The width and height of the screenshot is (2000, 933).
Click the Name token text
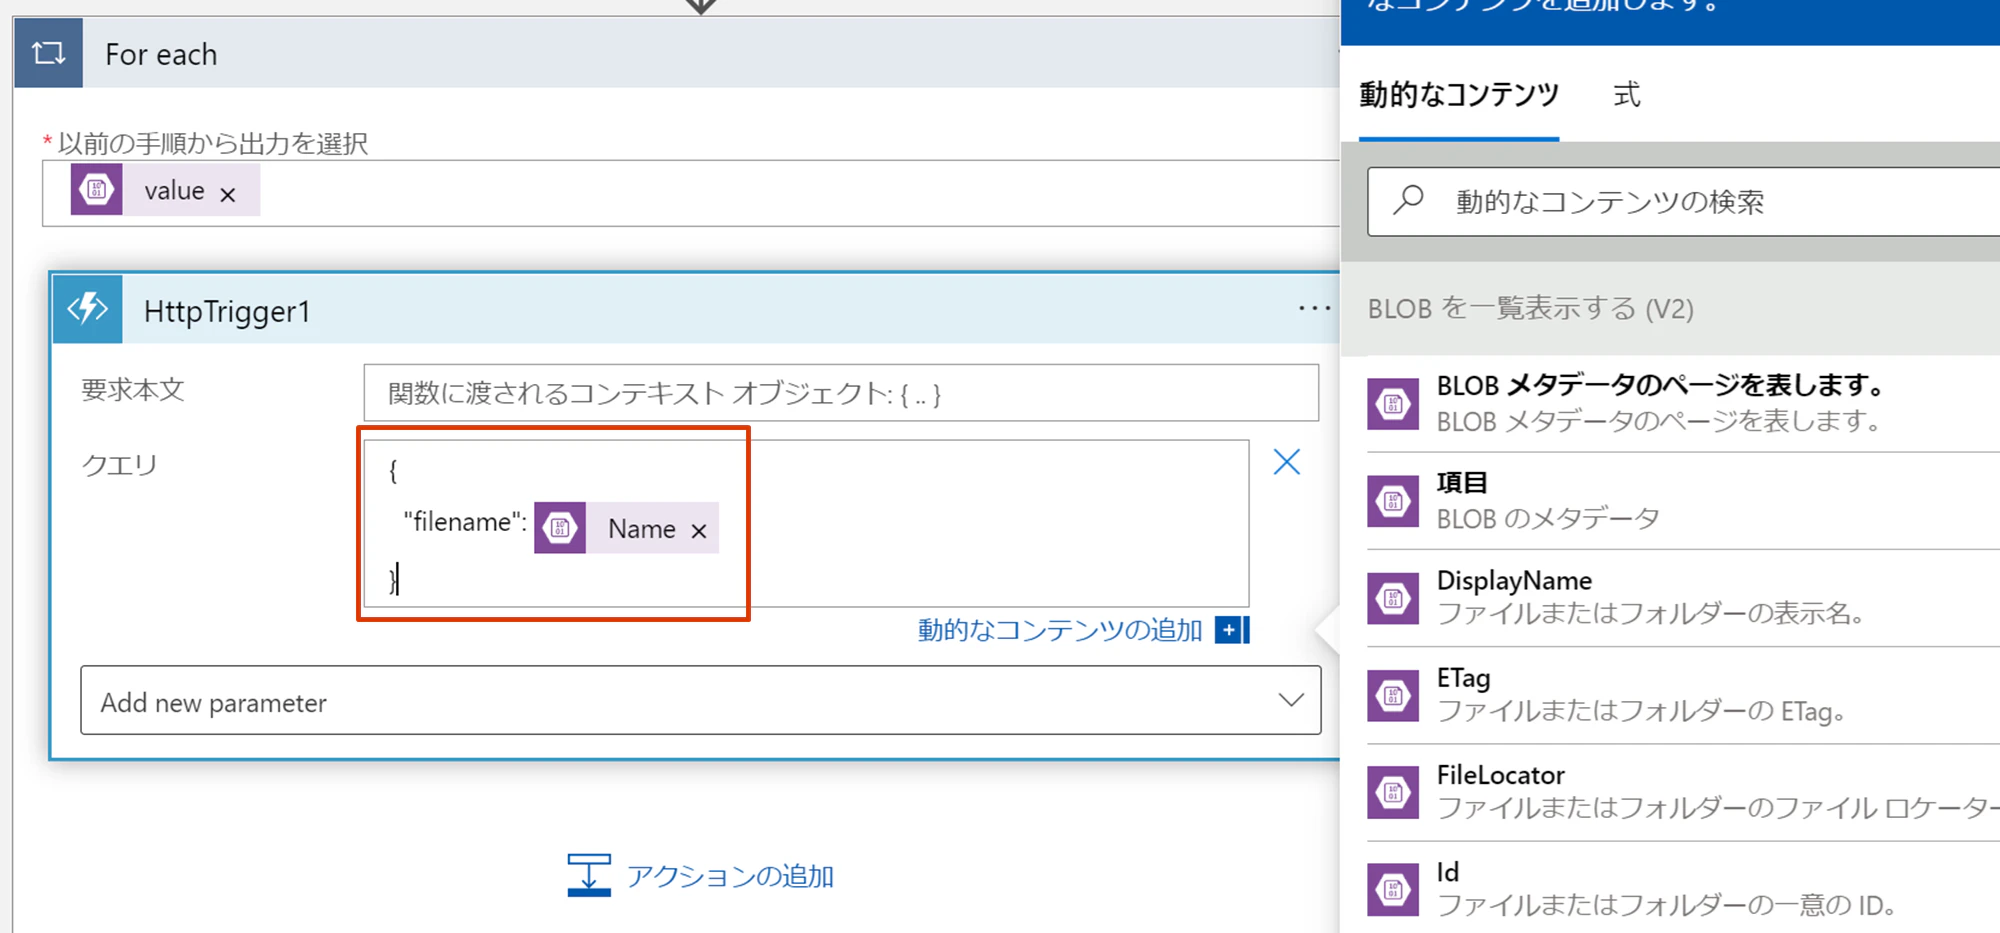click(642, 529)
